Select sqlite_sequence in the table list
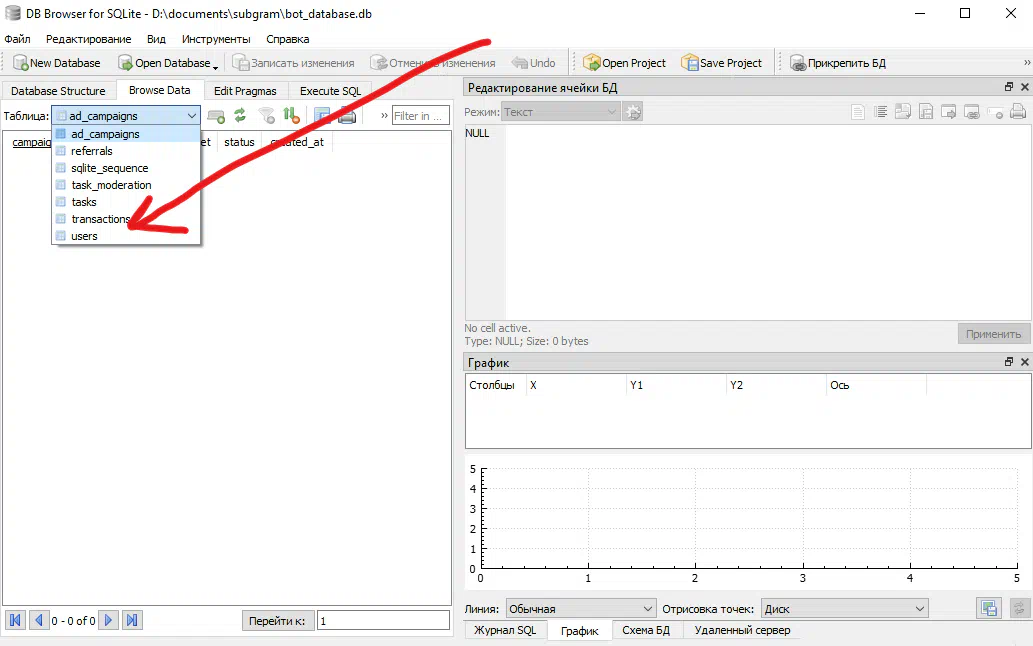Viewport: 1033px width, 646px height. [126, 168]
